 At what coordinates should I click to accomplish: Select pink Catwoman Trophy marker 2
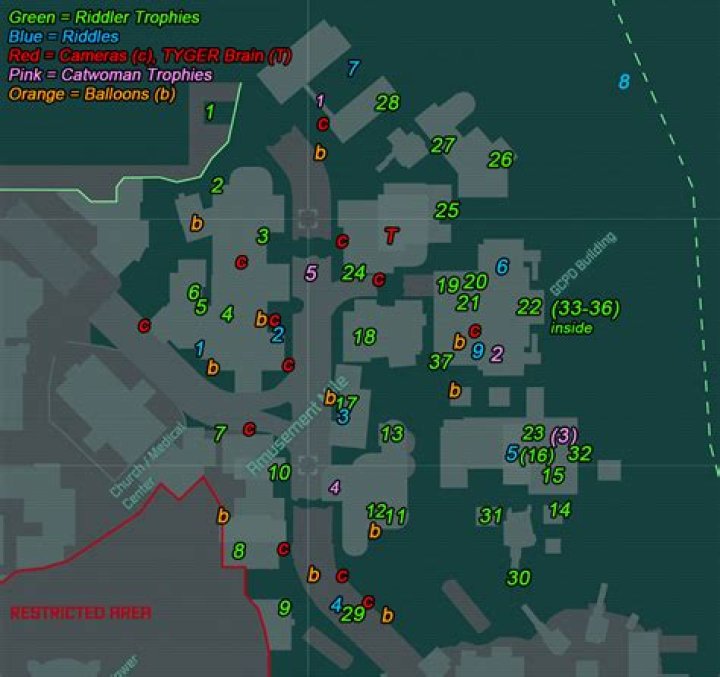[x=497, y=354]
